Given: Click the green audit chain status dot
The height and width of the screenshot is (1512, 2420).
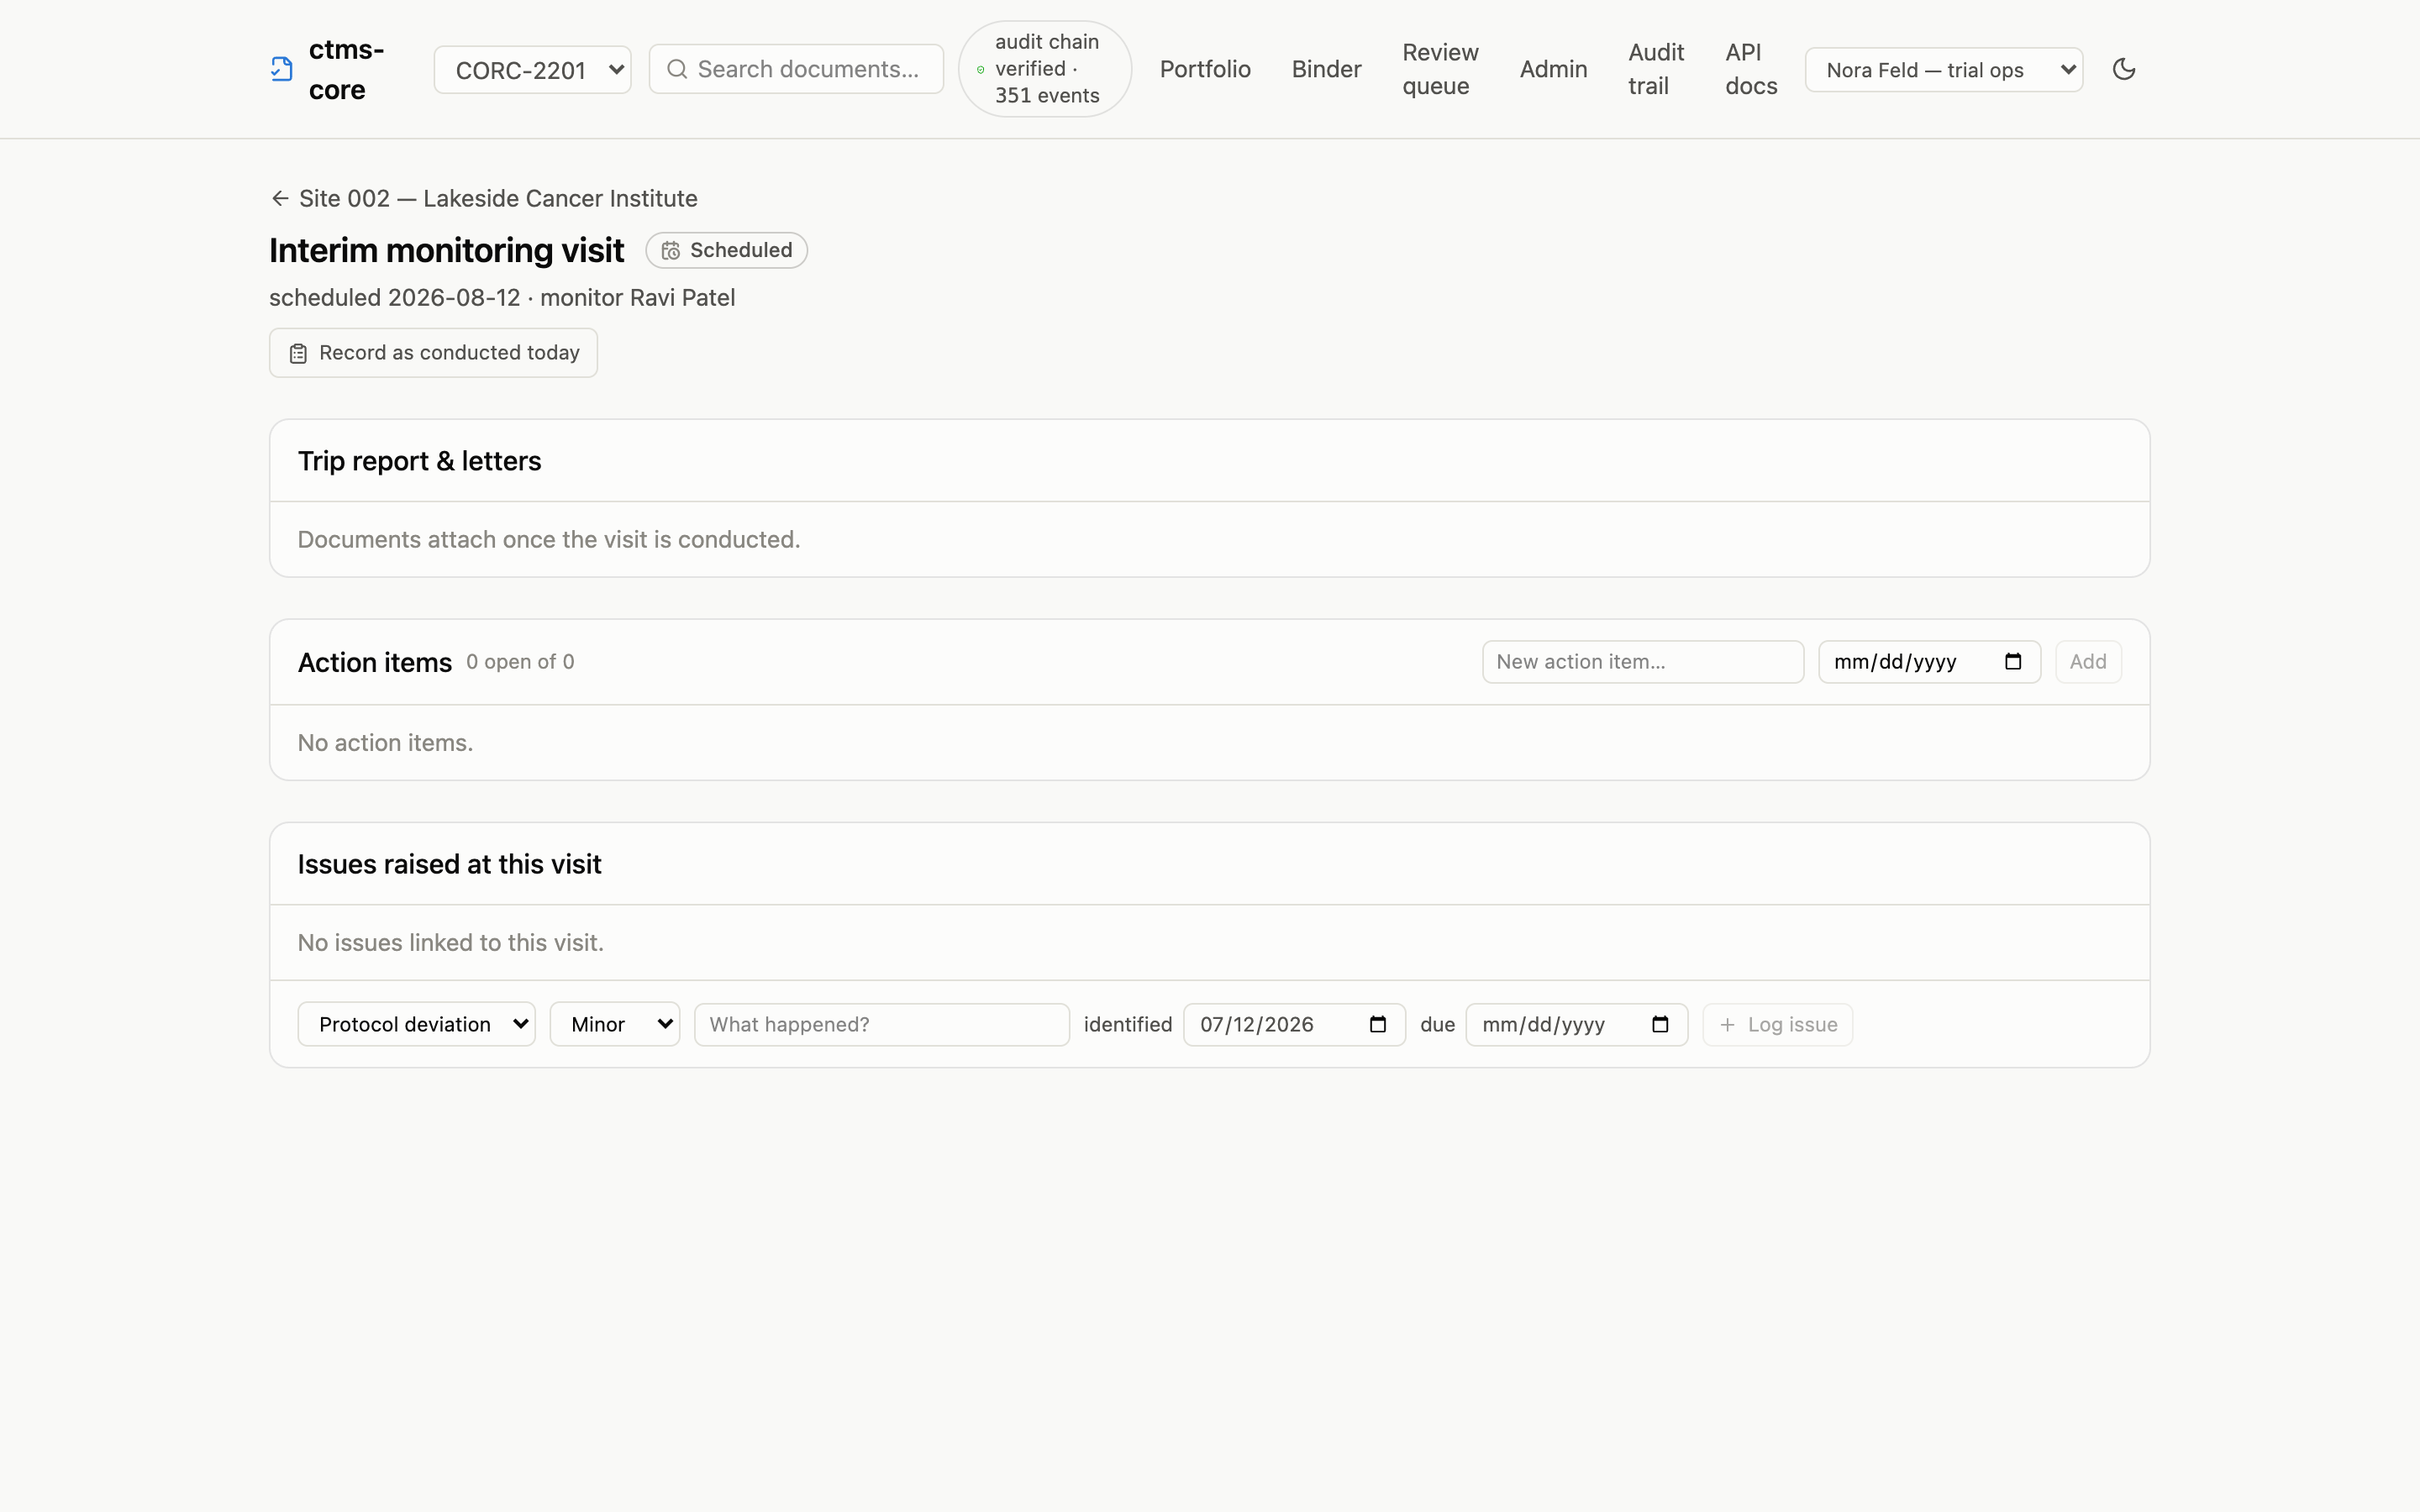Looking at the screenshot, I should pos(980,69).
